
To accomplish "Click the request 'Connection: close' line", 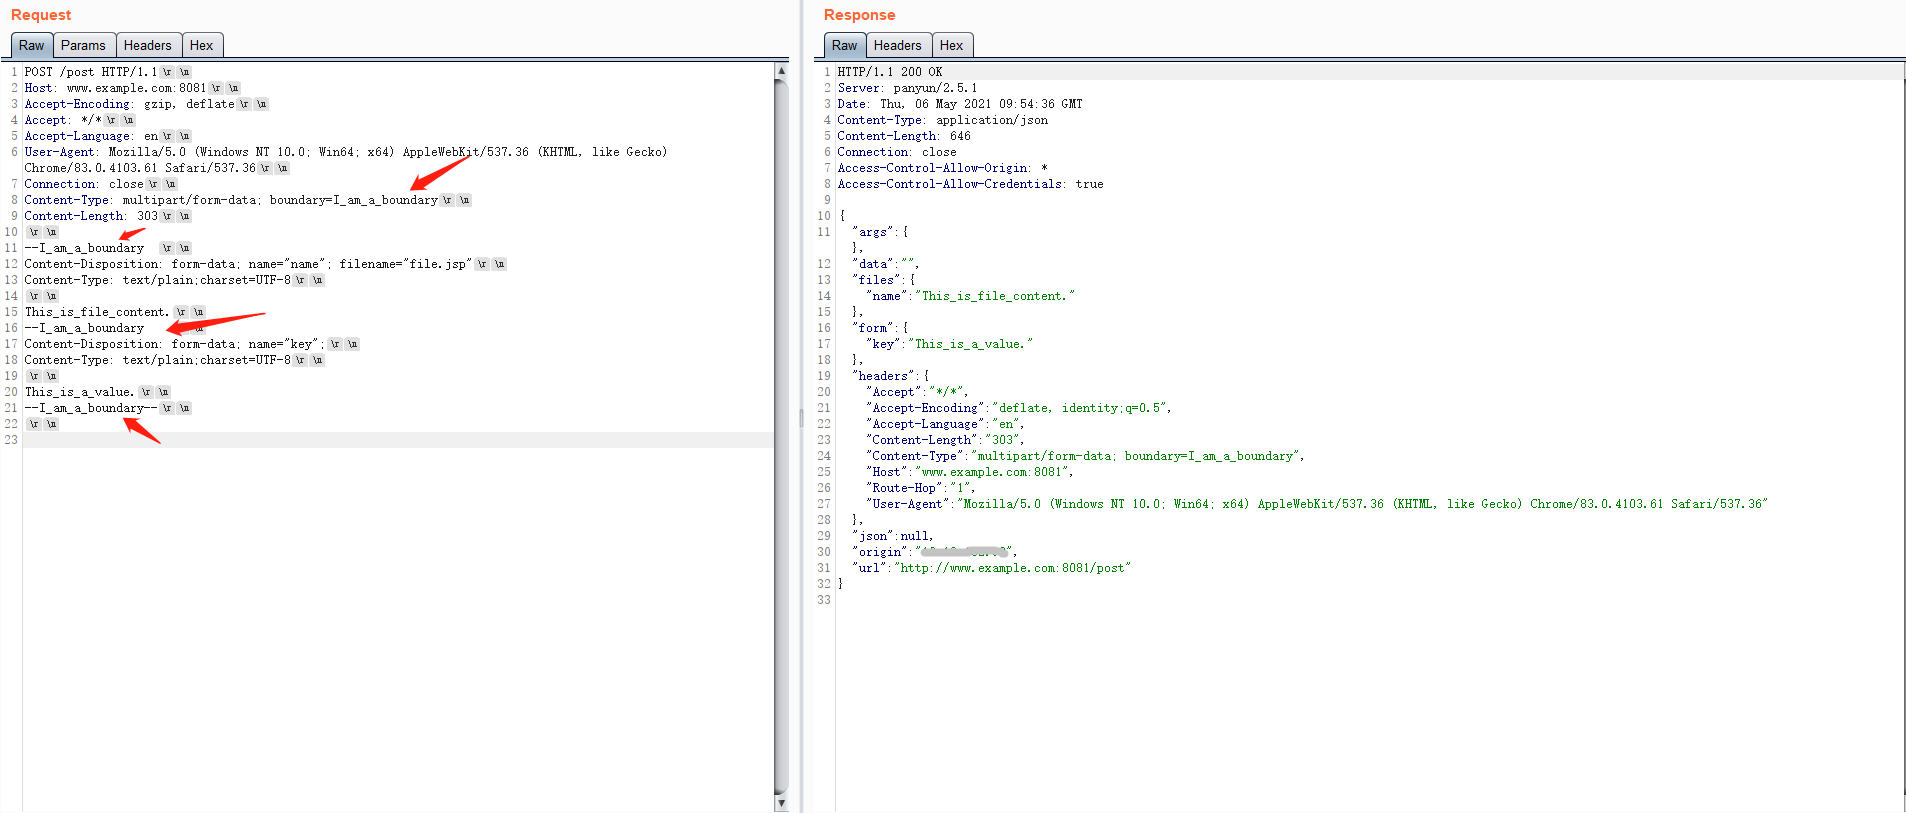I will 84,184.
